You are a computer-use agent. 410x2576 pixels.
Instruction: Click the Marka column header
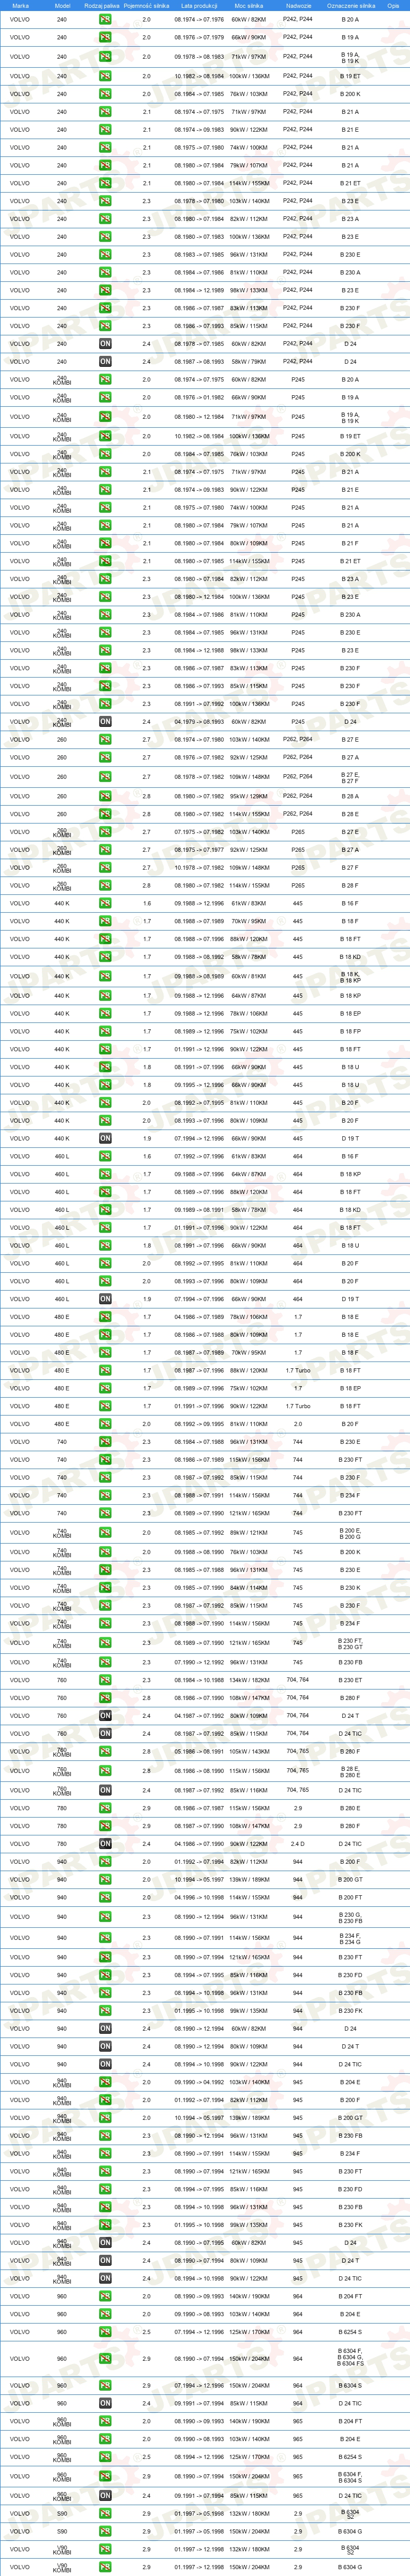20,5
